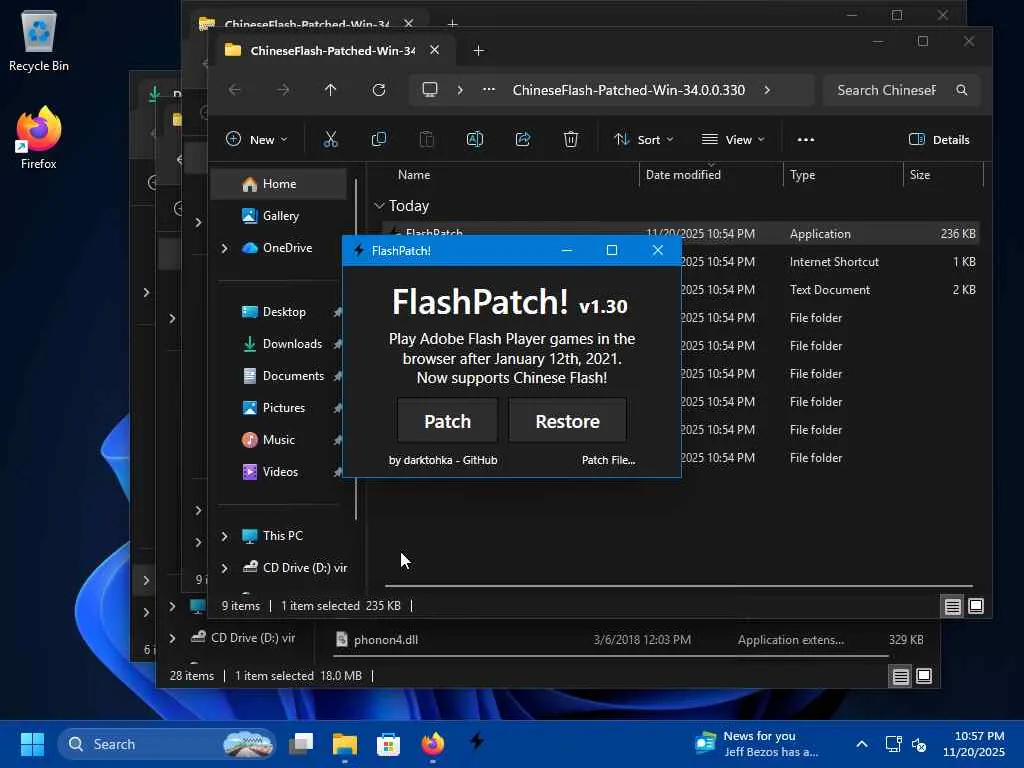Screen dimensions: 1024x768
Task: Click the Search ChineseFlash input box
Action: 901,89
